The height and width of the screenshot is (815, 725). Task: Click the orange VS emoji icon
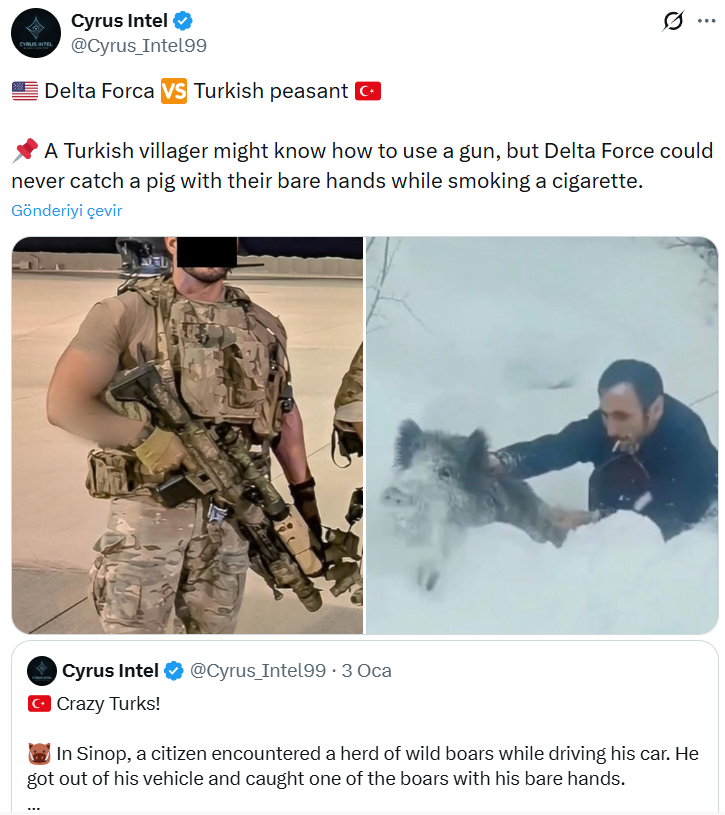pyautogui.click(x=174, y=91)
